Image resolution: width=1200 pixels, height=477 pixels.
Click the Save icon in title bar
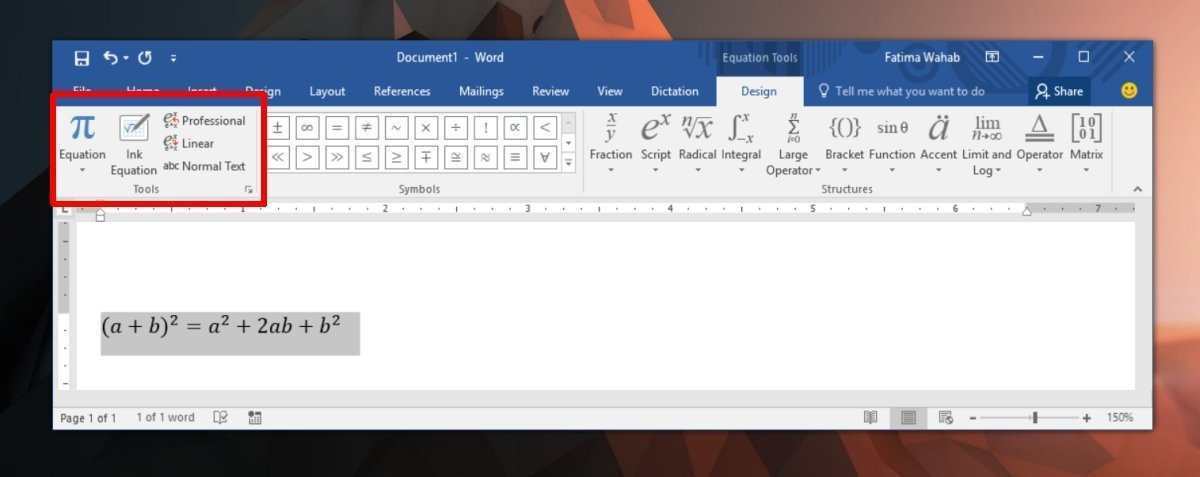tap(81, 57)
